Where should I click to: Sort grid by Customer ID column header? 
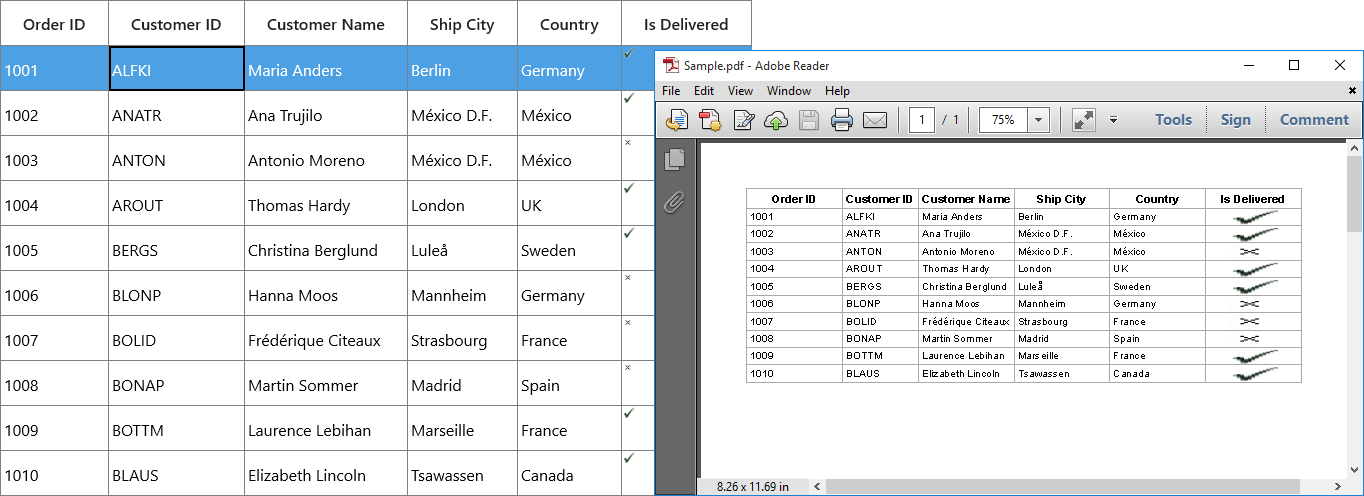coord(176,24)
